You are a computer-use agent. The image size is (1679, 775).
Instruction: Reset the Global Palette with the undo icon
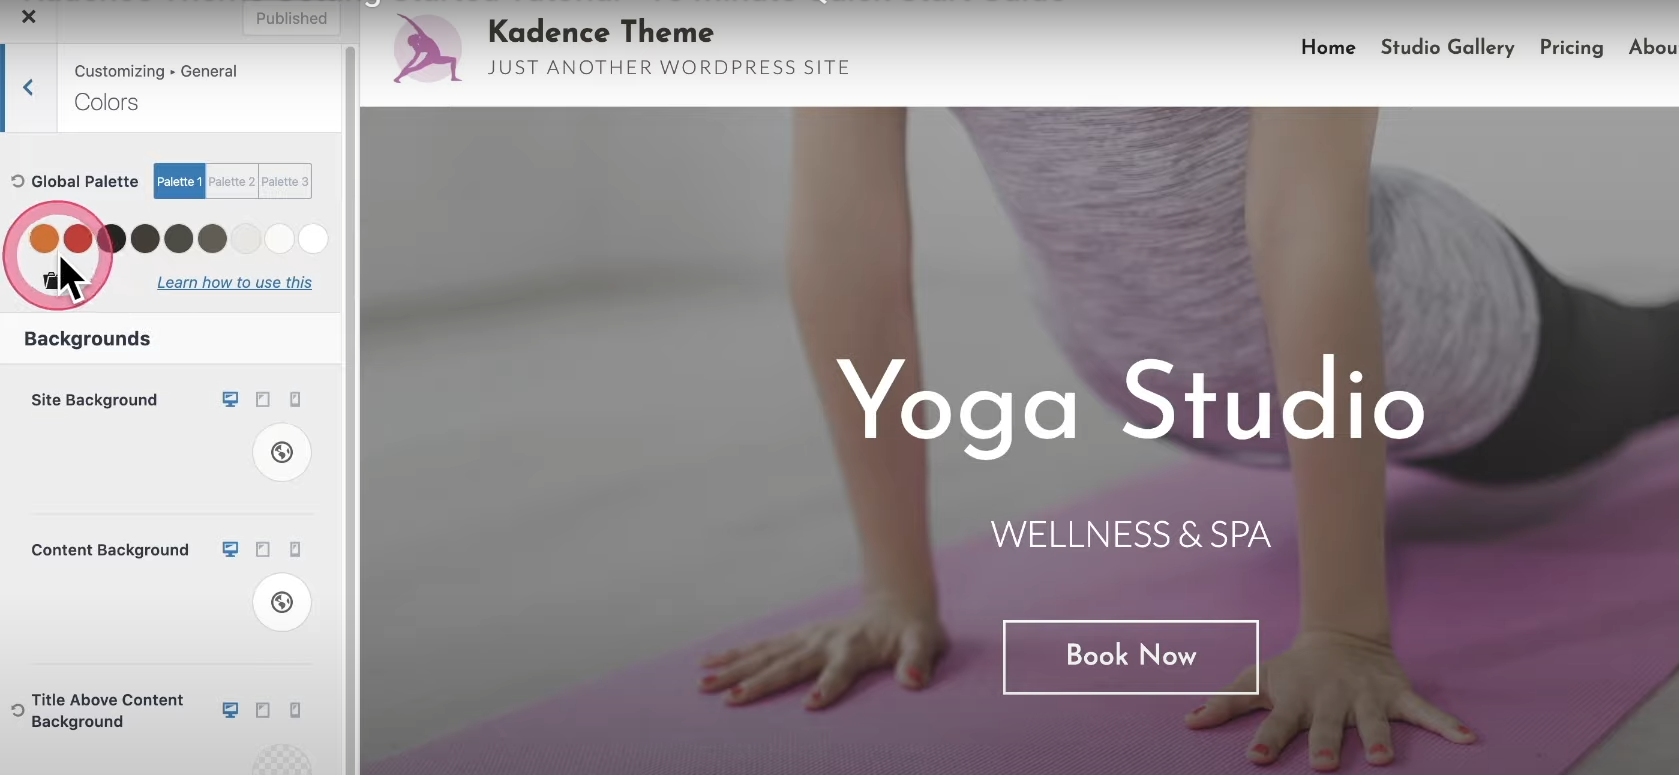coord(17,181)
